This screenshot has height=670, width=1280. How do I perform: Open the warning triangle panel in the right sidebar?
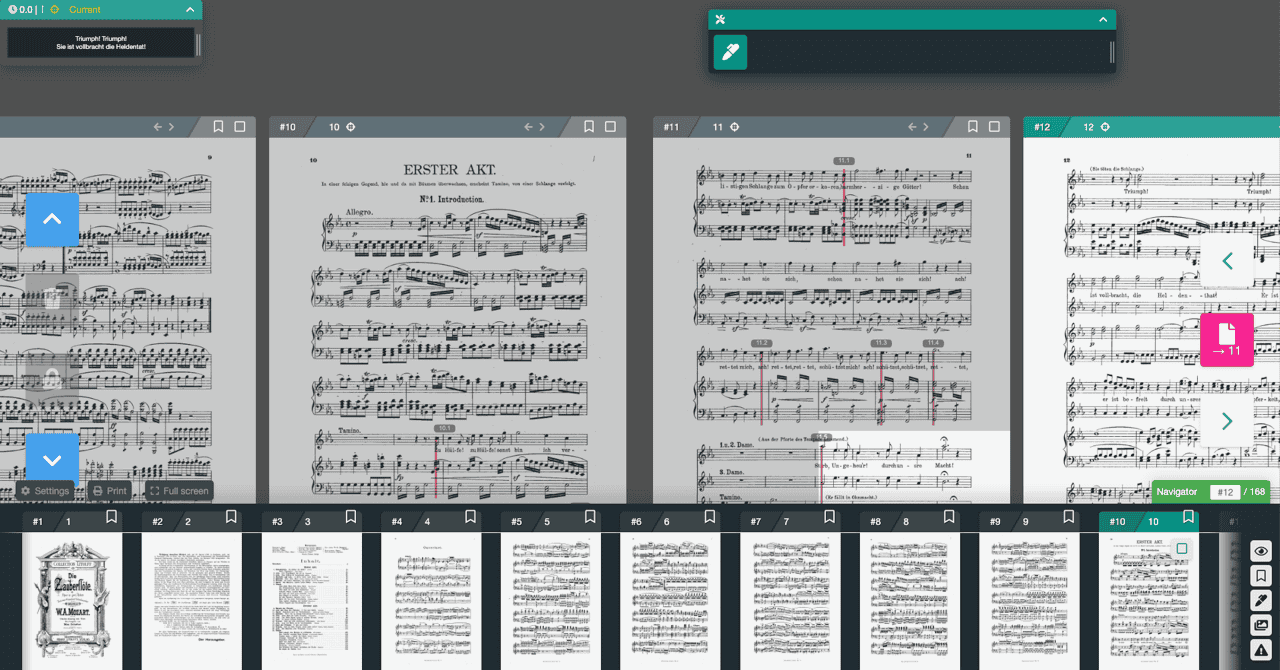pos(1261,648)
